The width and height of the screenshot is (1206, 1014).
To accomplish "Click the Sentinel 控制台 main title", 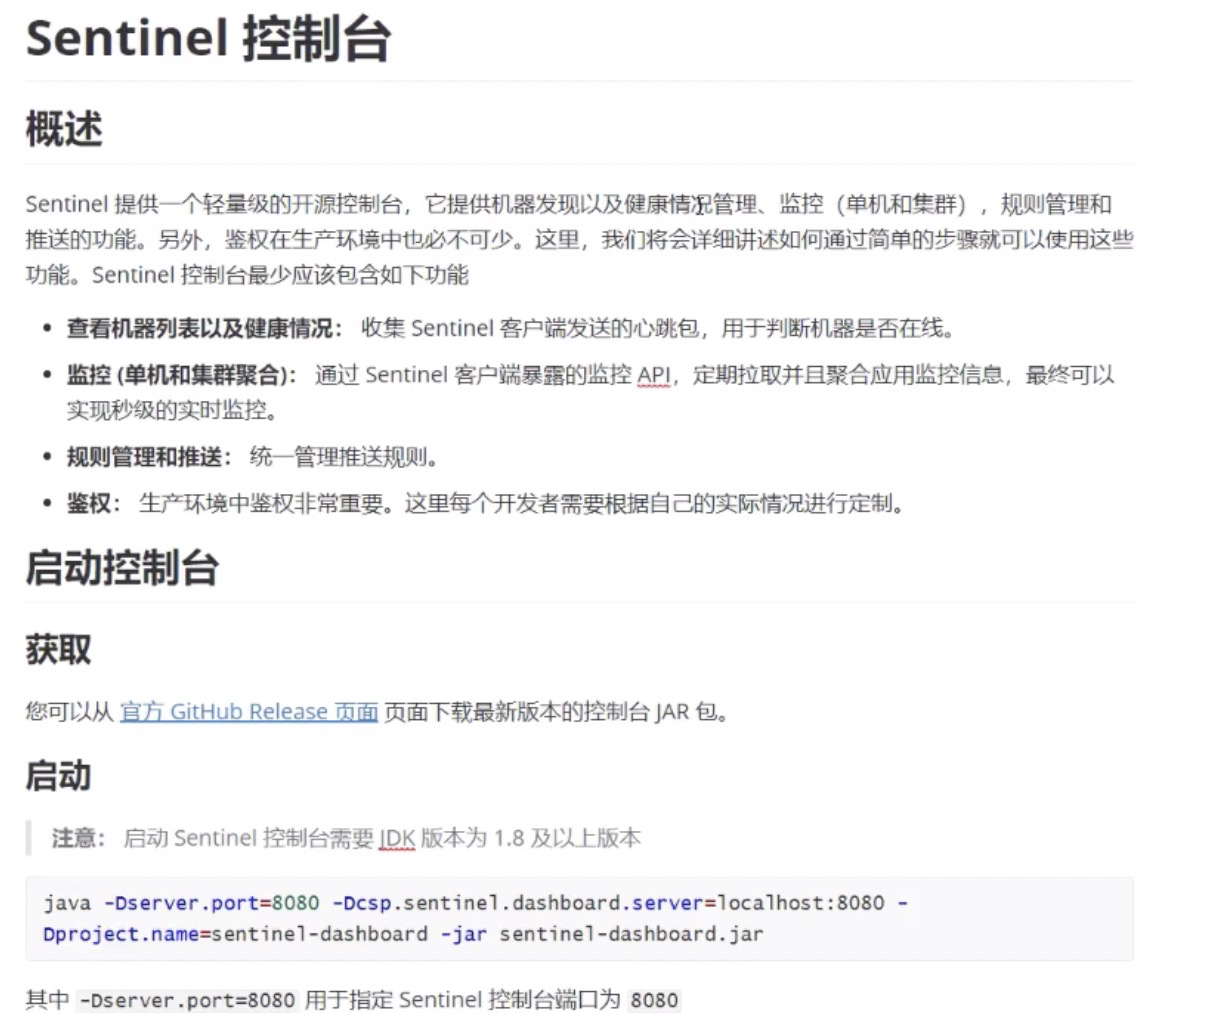I will pyautogui.click(x=208, y=39).
